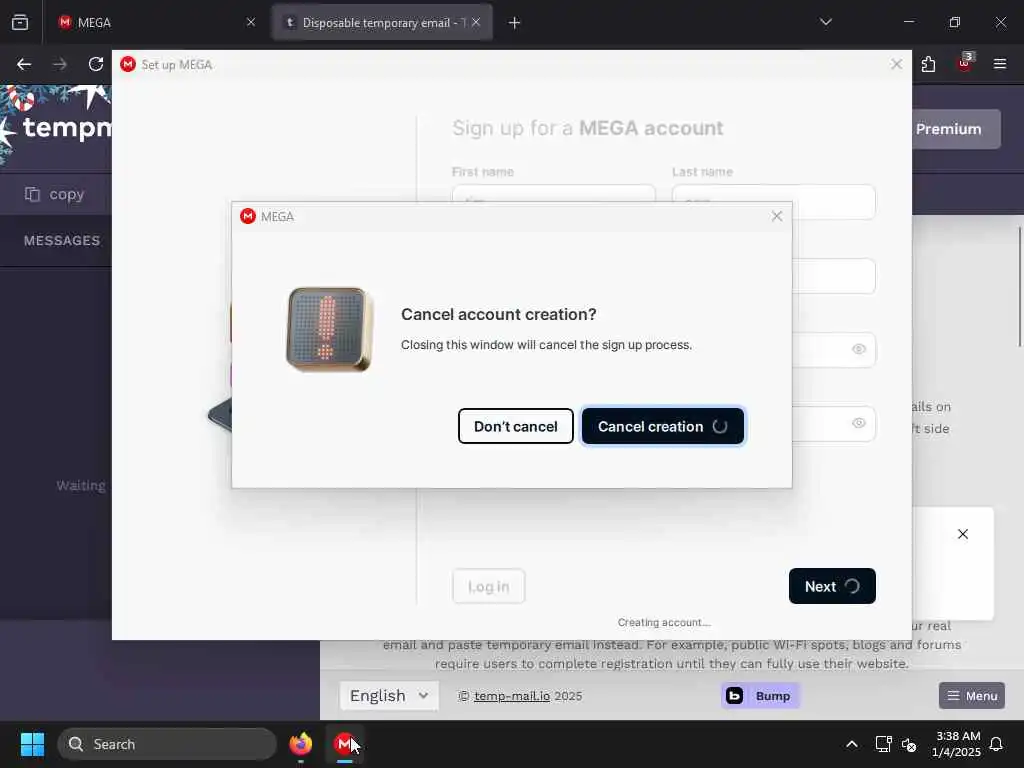Image resolution: width=1024 pixels, height=768 pixels.
Task: Click the network status tray icon
Action: coord(883,744)
